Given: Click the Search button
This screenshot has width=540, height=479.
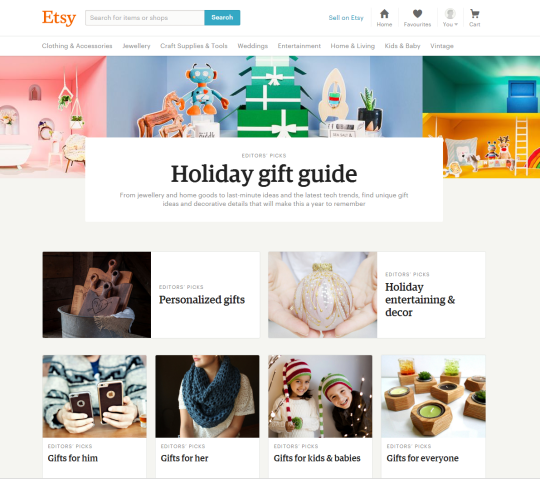Looking at the screenshot, I should point(222,18).
